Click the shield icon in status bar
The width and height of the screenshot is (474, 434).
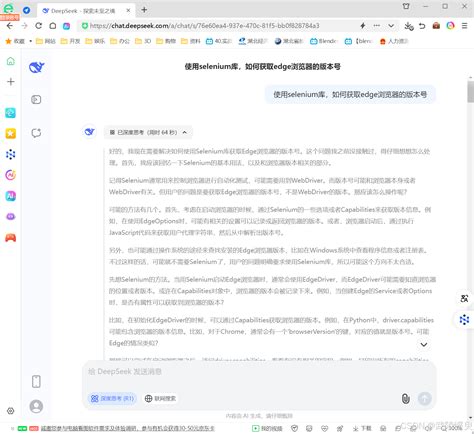pyautogui.click(x=294, y=428)
